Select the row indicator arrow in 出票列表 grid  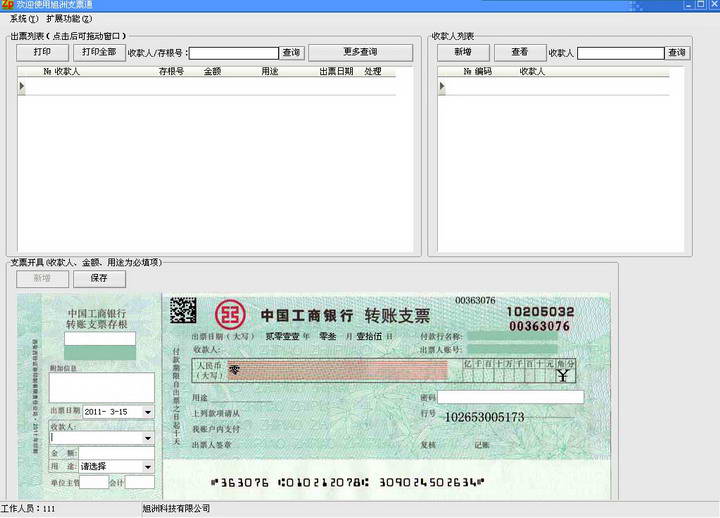[x=22, y=86]
